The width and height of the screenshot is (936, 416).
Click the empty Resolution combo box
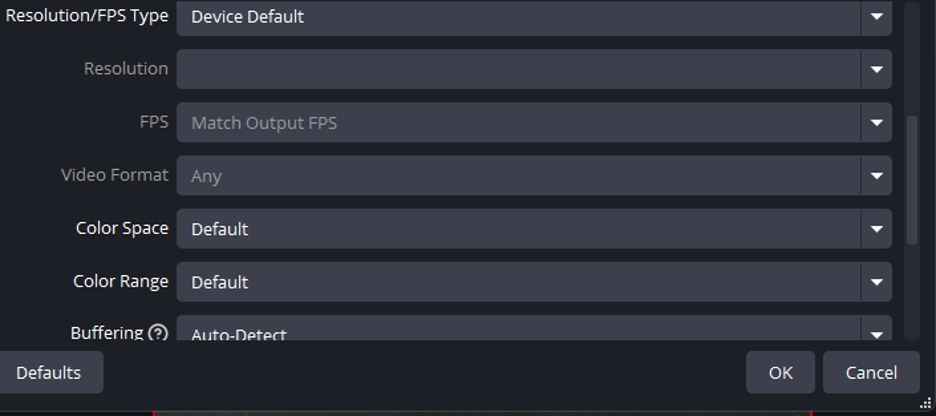click(518, 70)
